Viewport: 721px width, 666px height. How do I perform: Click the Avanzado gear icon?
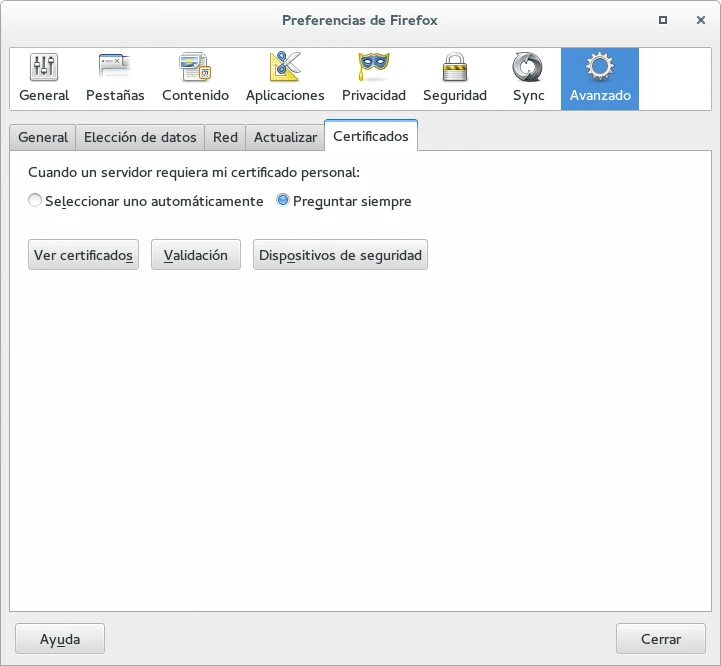[600, 78]
